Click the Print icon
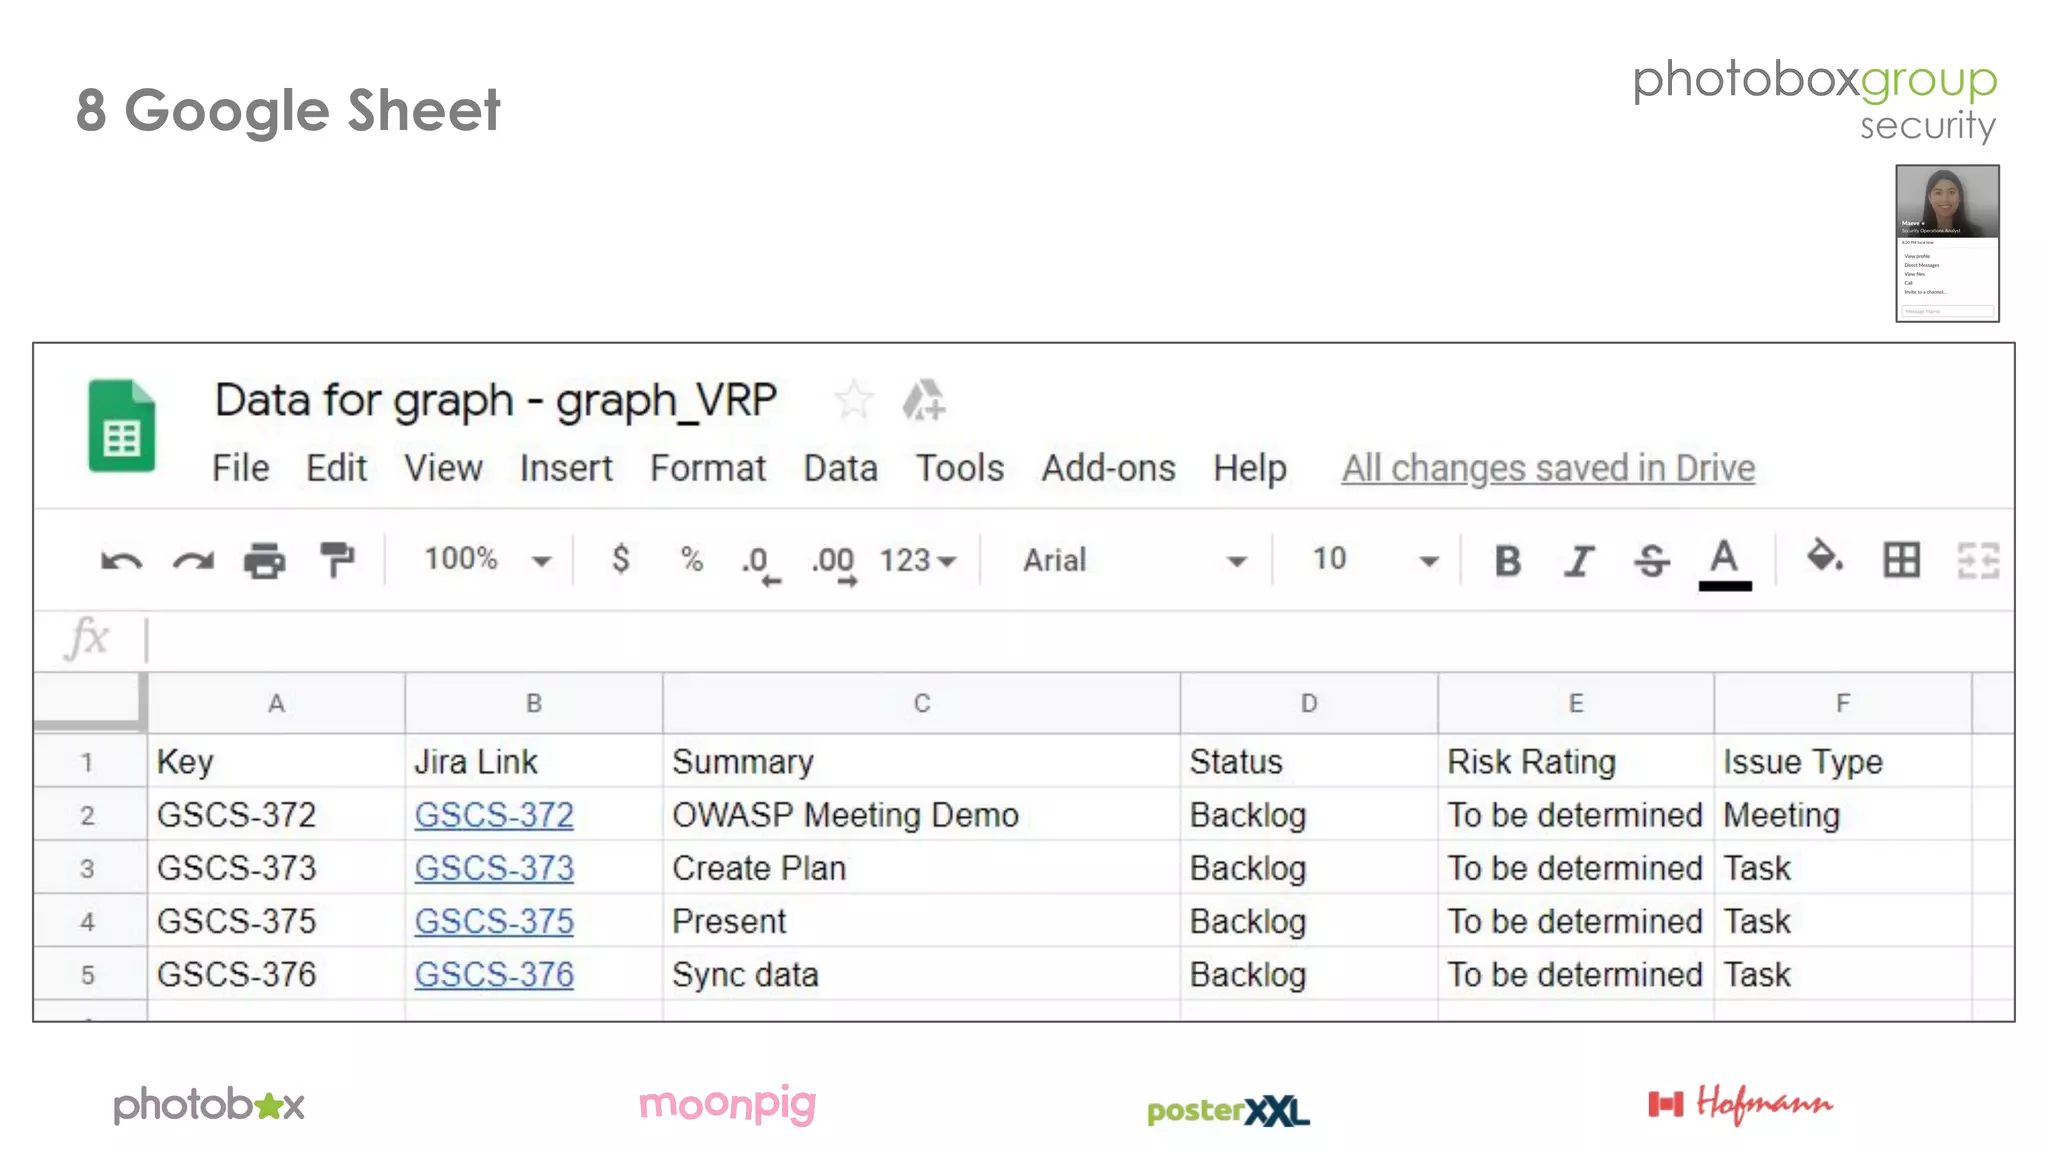Viewport: 2048px width, 1152px height. pyautogui.click(x=265, y=561)
